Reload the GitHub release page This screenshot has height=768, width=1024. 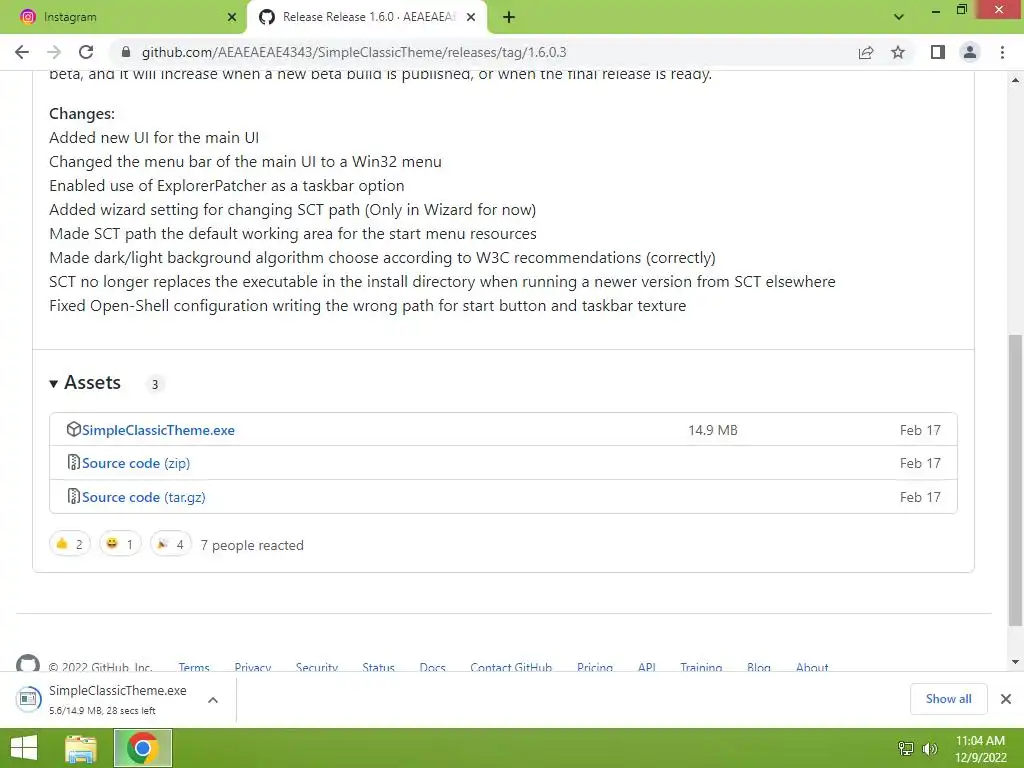[86, 52]
